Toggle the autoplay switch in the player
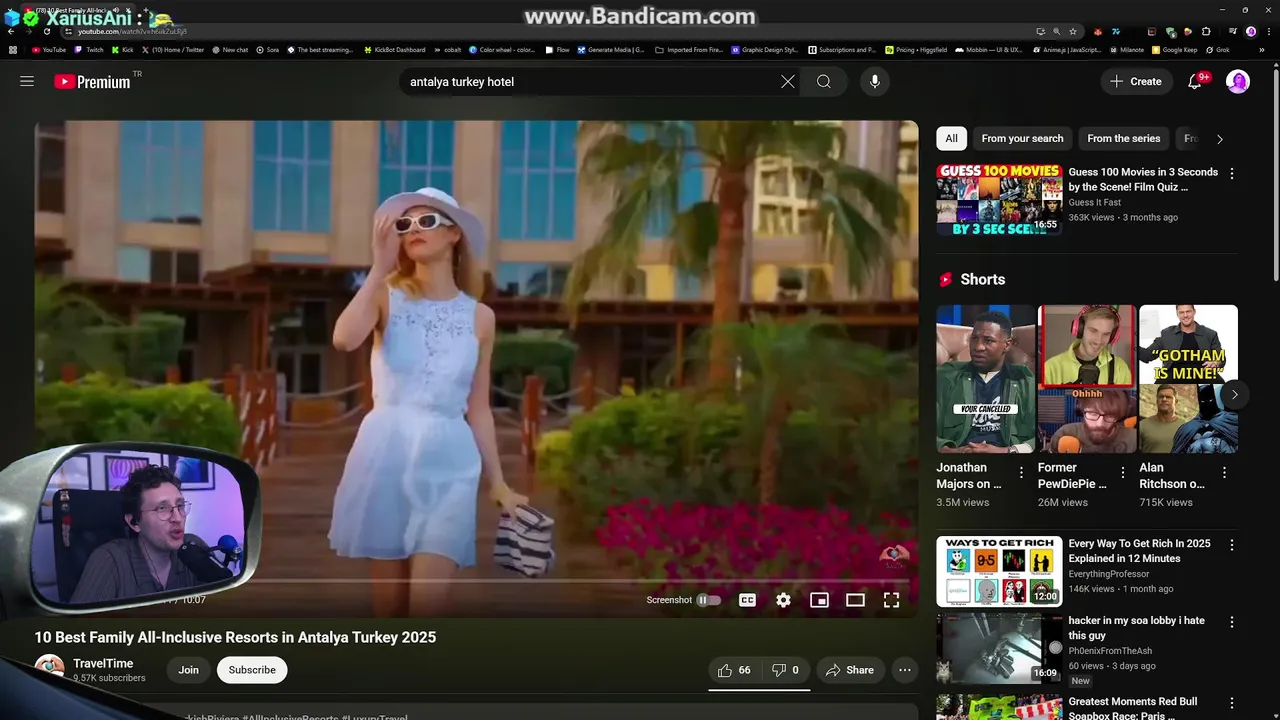Screen dimensions: 1280x720 click(x=709, y=600)
